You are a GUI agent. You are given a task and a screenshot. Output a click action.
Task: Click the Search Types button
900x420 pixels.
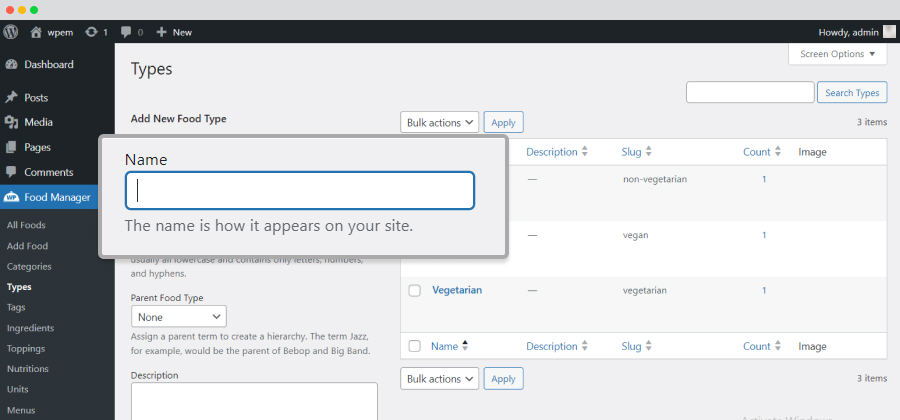point(852,93)
